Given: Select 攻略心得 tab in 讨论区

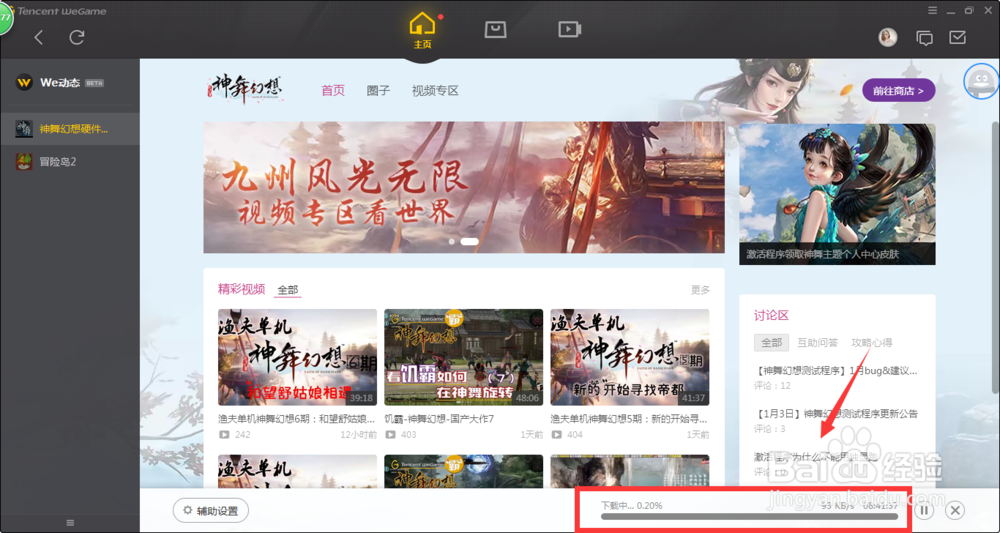Looking at the screenshot, I should (x=872, y=343).
